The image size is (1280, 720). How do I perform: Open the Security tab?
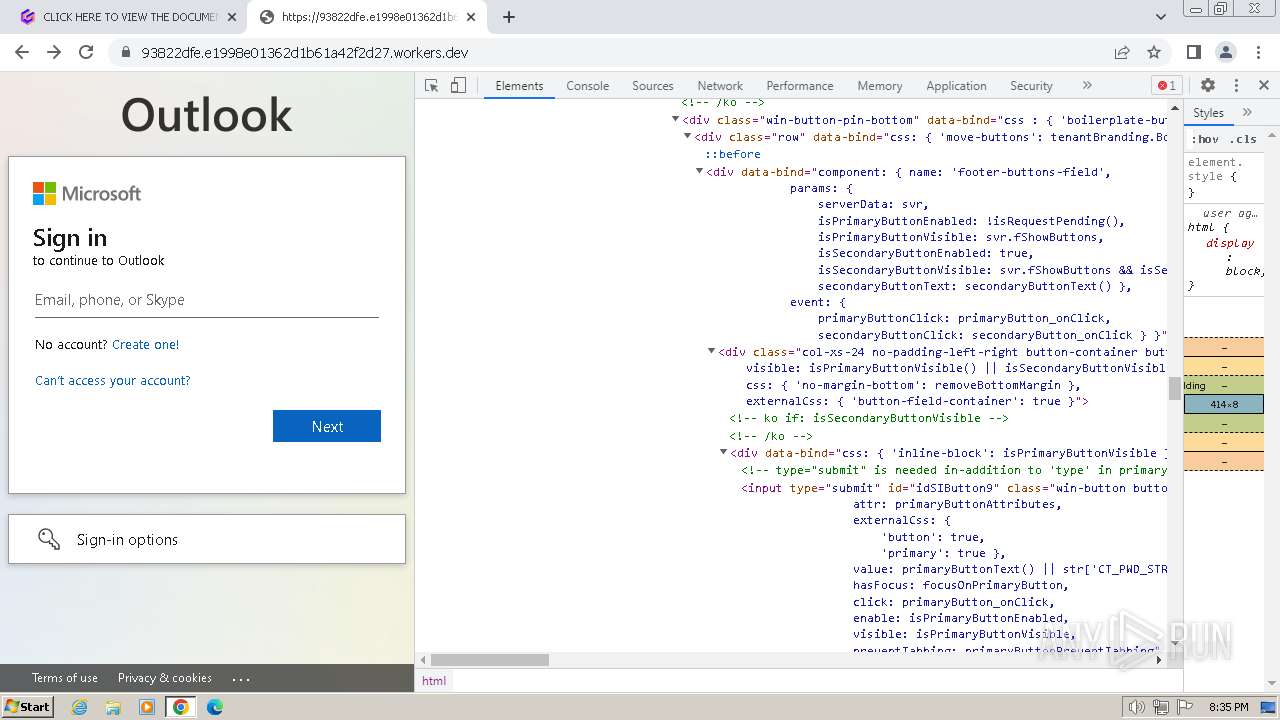coord(1031,86)
